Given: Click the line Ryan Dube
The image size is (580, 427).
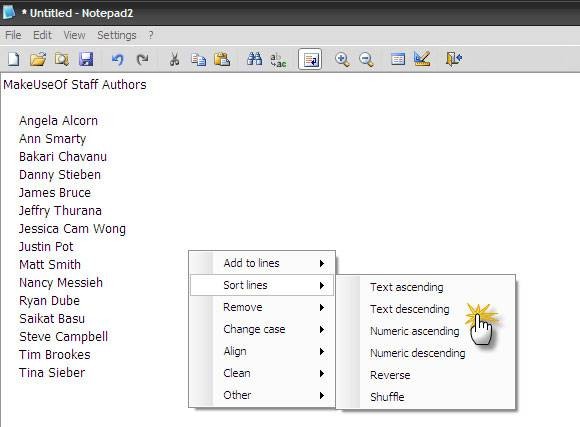Looking at the screenshot, I should pyautogui.click(x=49, y=300).
